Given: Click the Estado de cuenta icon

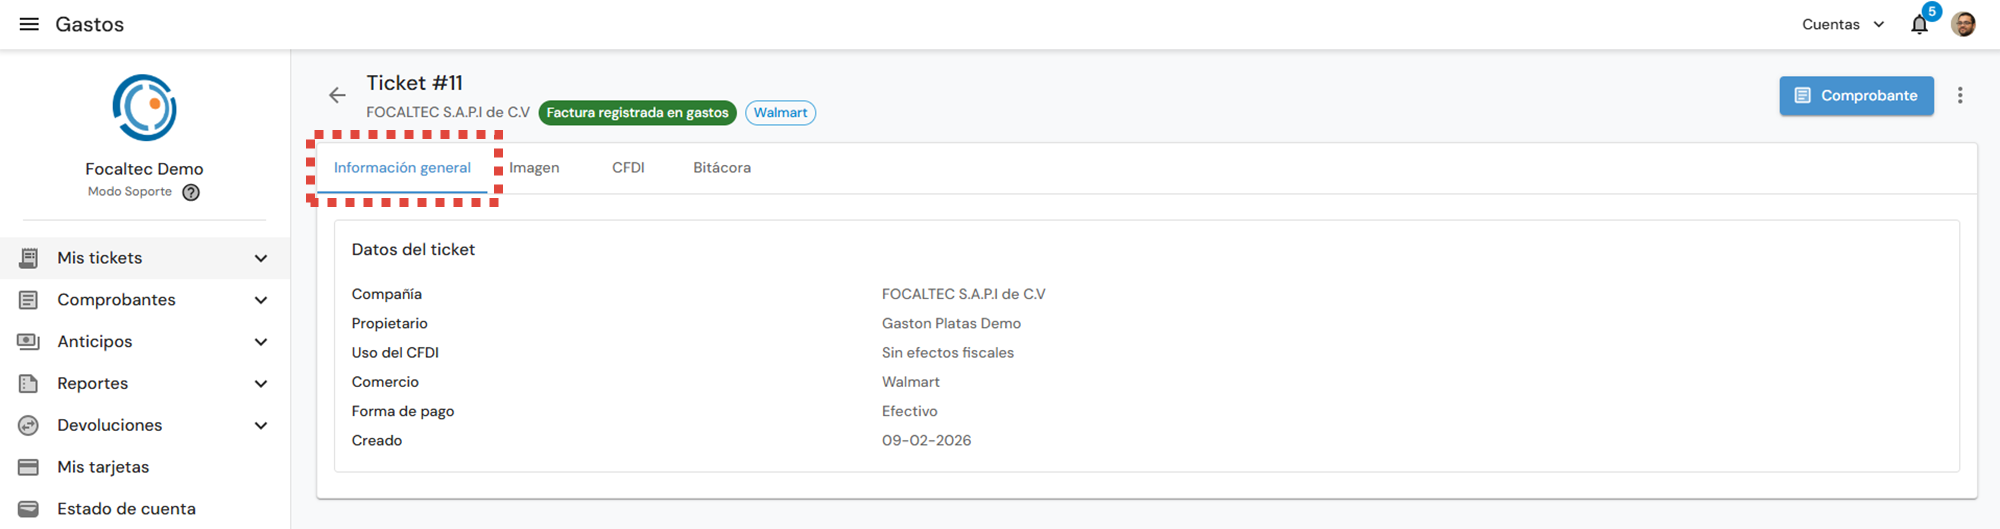Looking at the screenshot, I should point(28,509).
